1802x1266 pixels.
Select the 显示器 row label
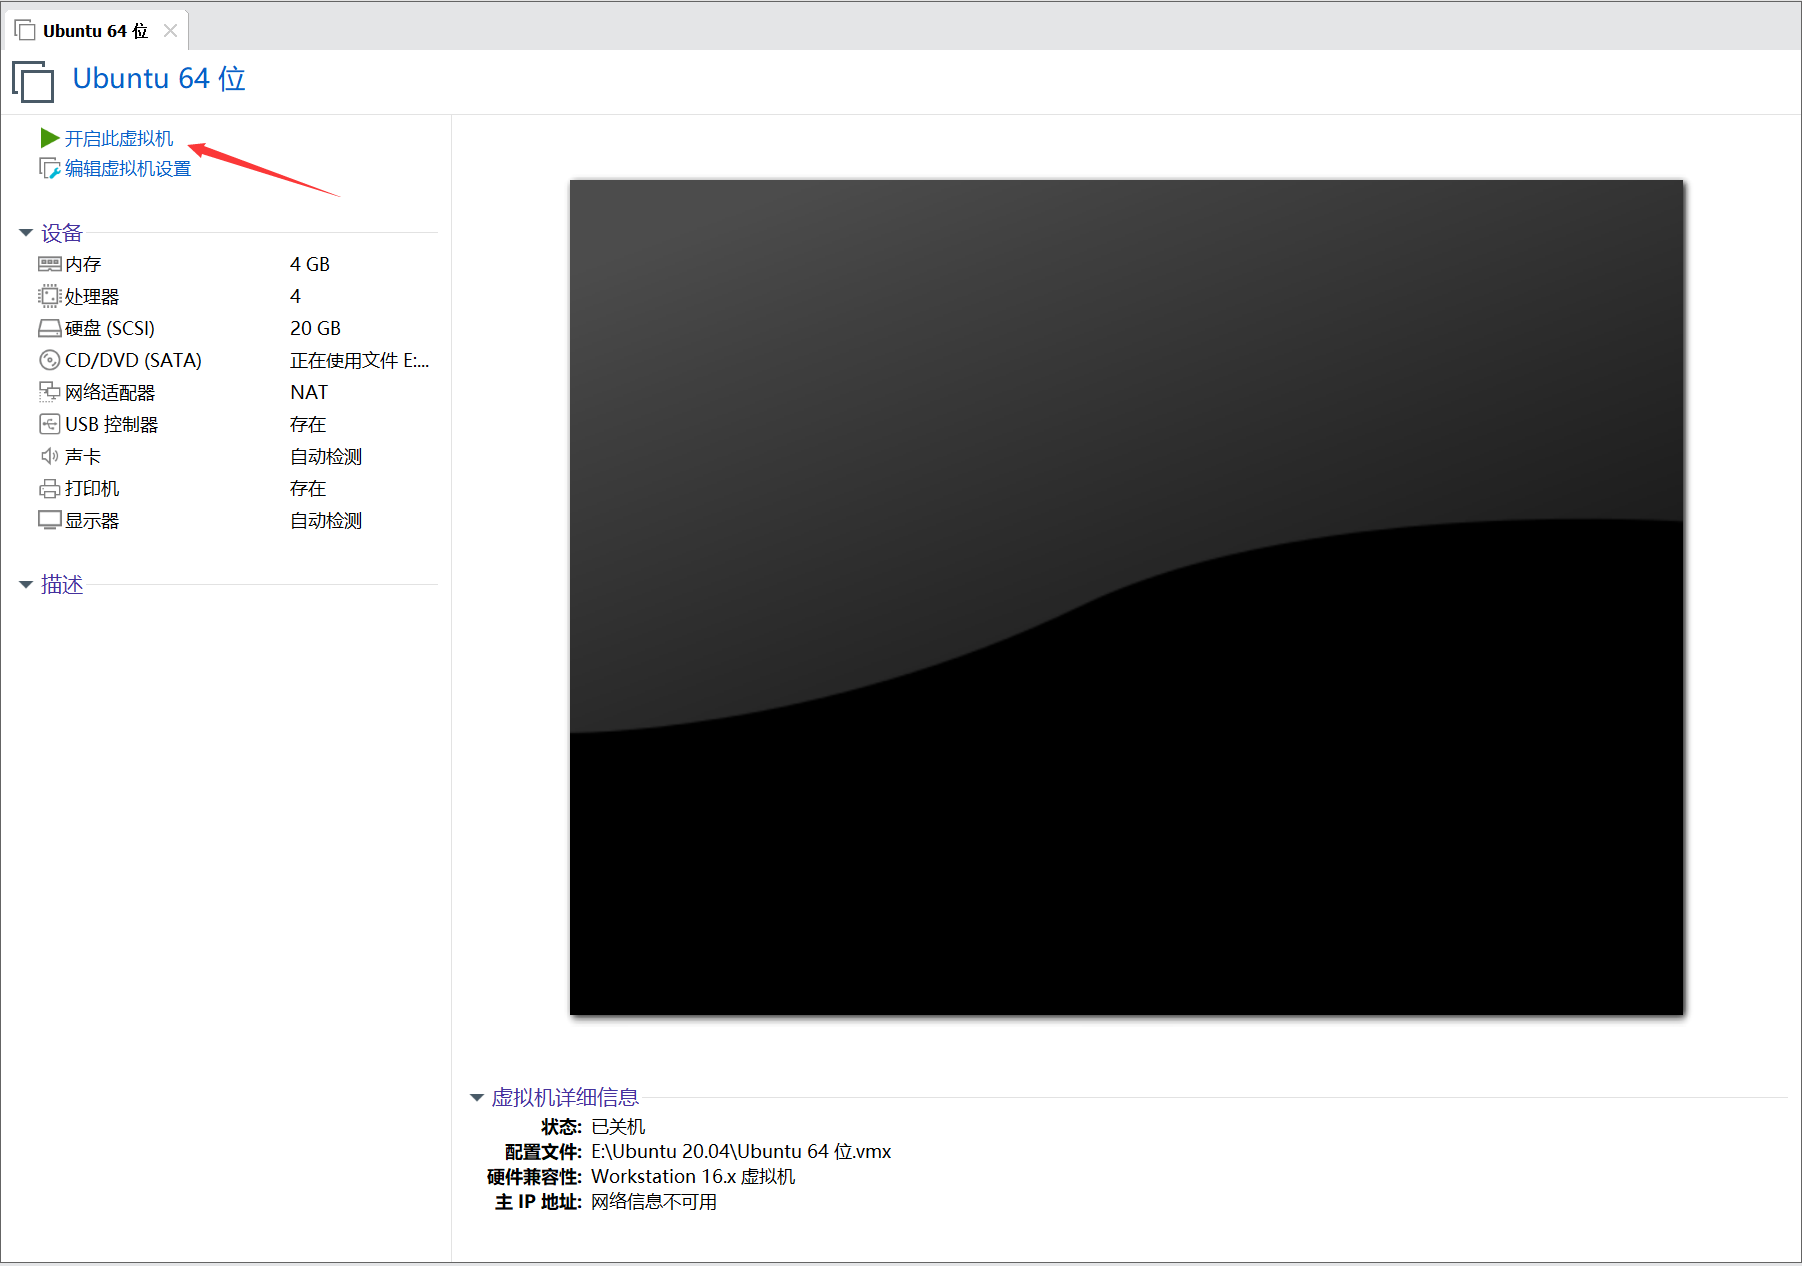point(92,520)
